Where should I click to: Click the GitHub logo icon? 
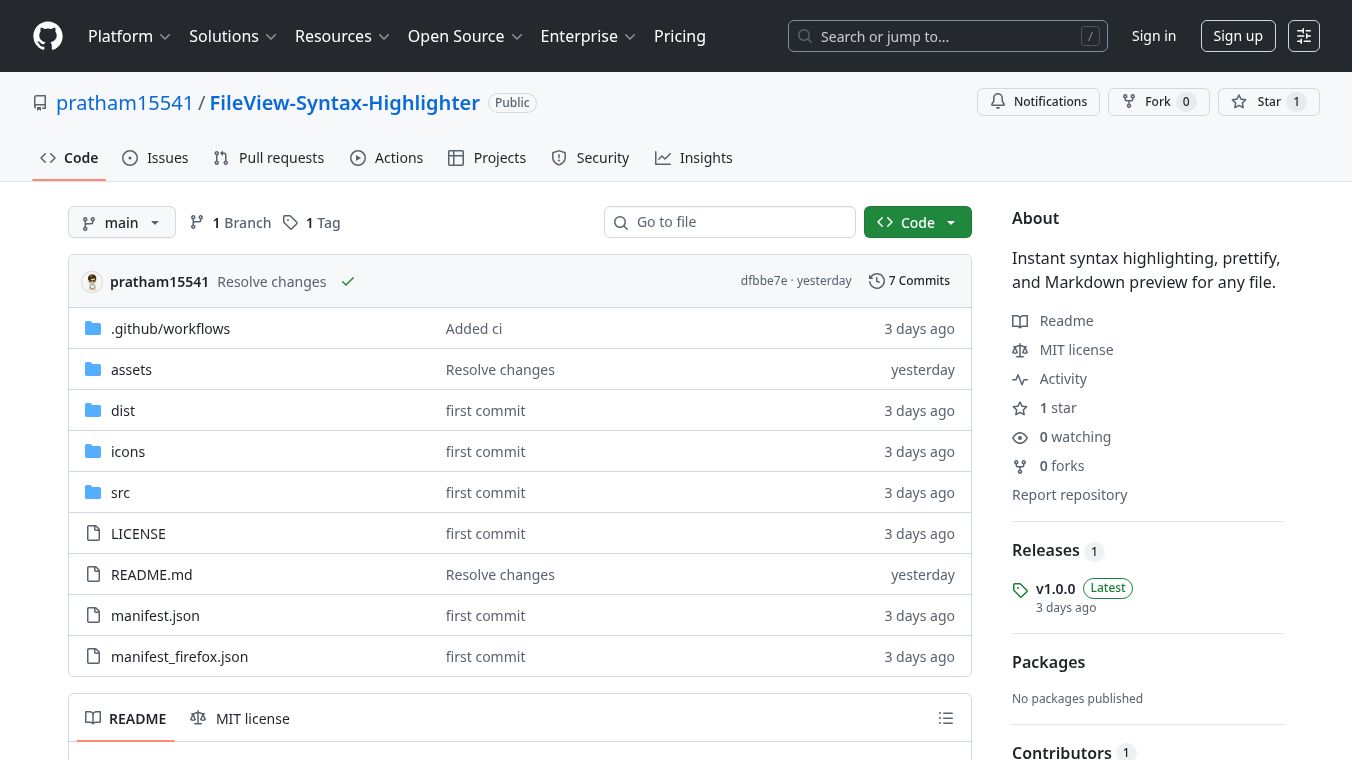pyautogui.click(x=48, y=36)
